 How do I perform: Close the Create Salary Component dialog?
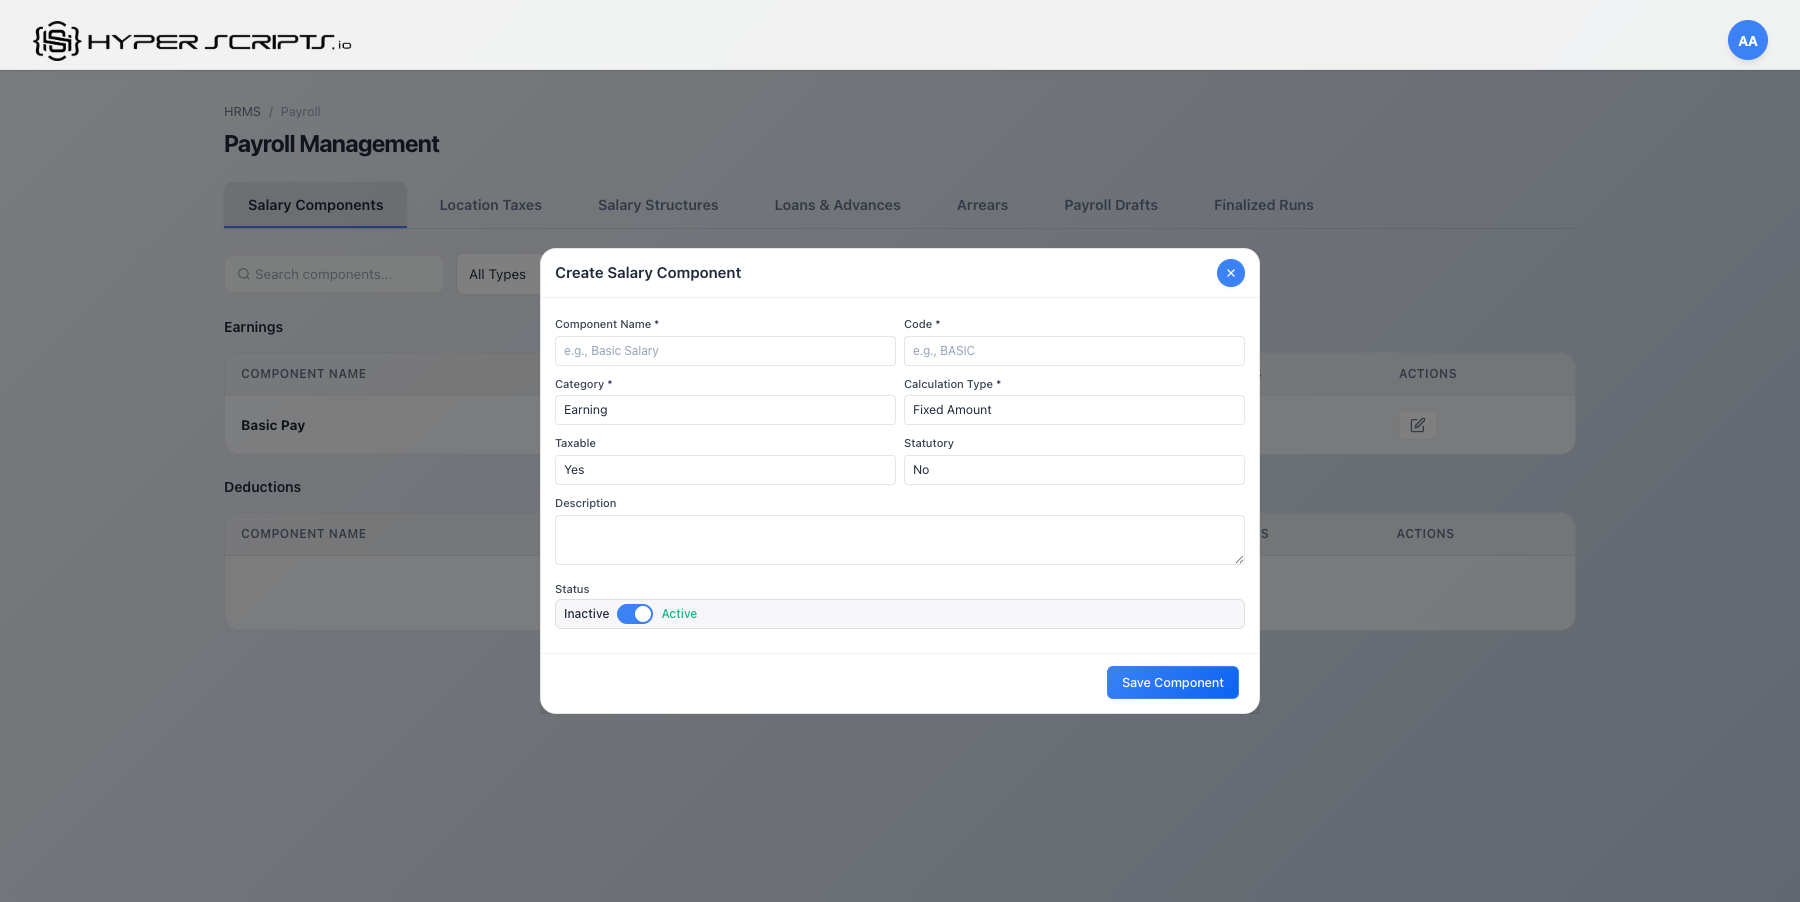coord(1230,272)
